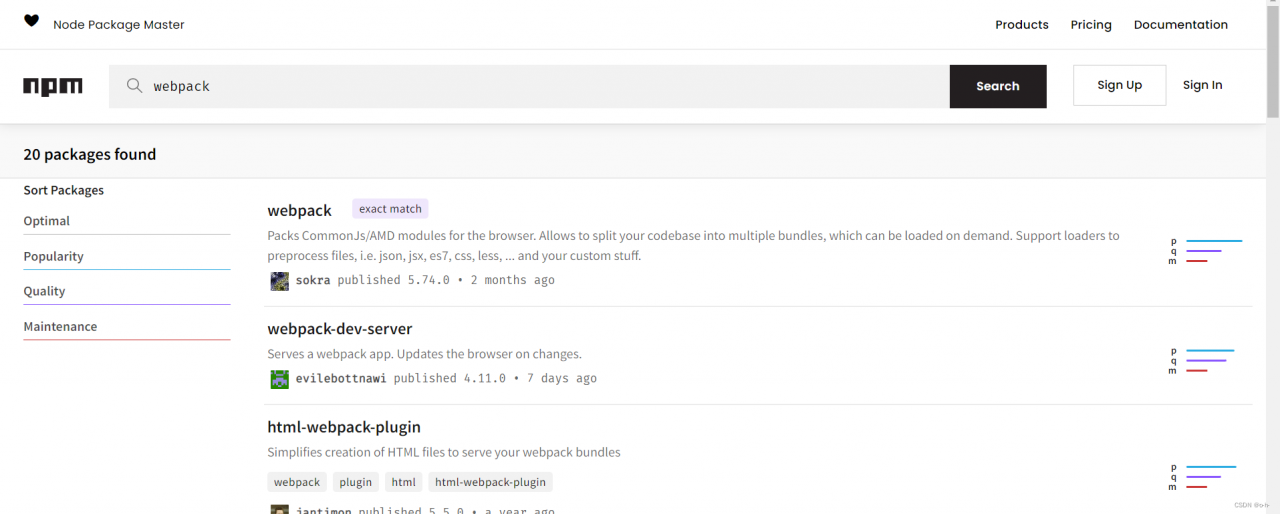This screenshot has width=1280, height=514.
Task: Open the webpack-dev-server package
Action: [339, 328]
